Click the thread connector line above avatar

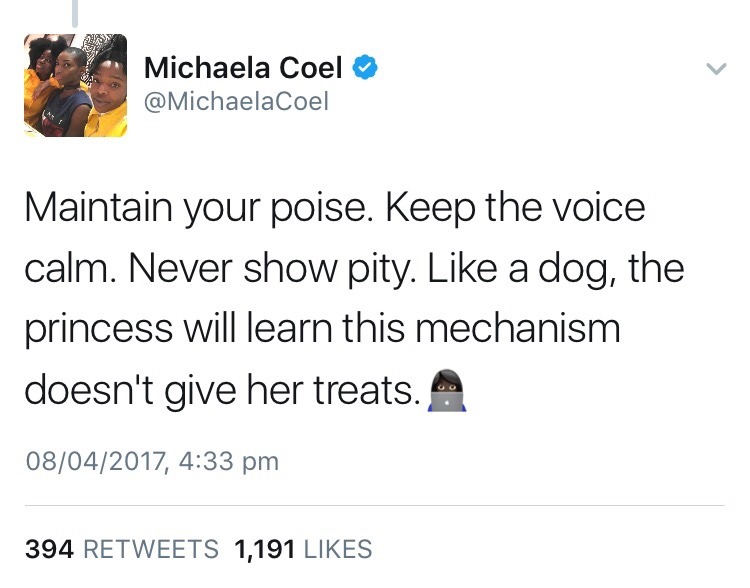pos(76,13)
